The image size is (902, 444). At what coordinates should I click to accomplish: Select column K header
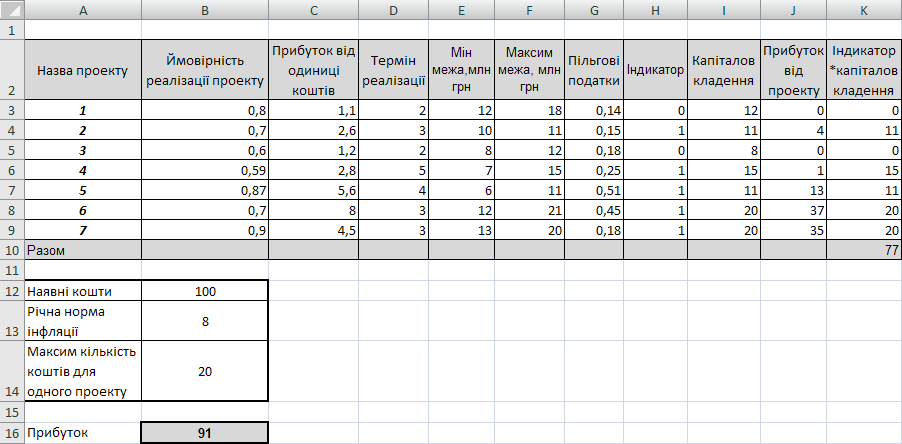[865, 9]
